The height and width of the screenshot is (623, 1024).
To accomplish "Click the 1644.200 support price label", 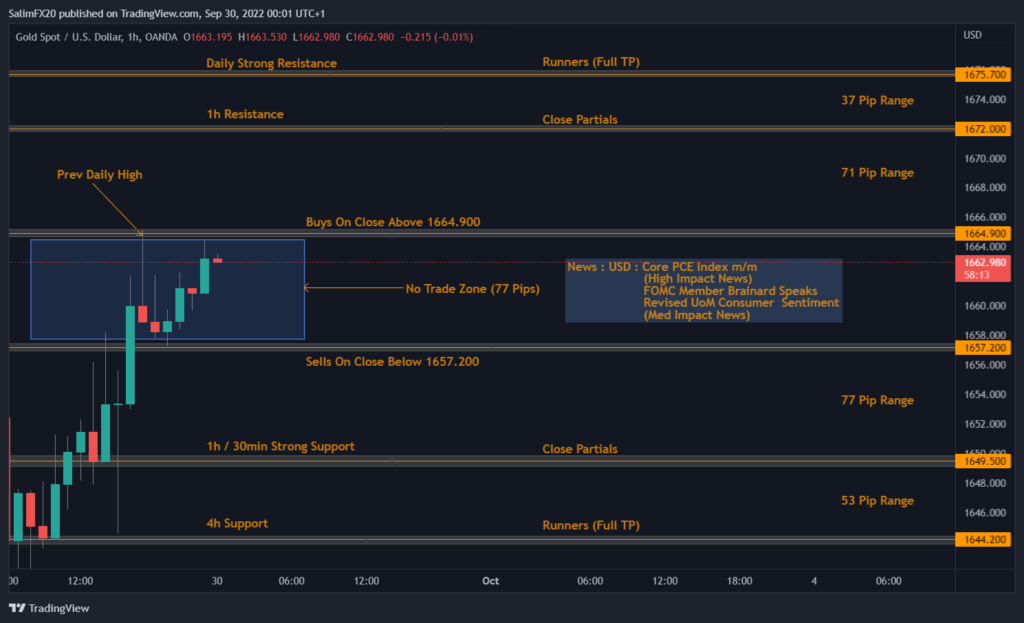I will (985, 539).
